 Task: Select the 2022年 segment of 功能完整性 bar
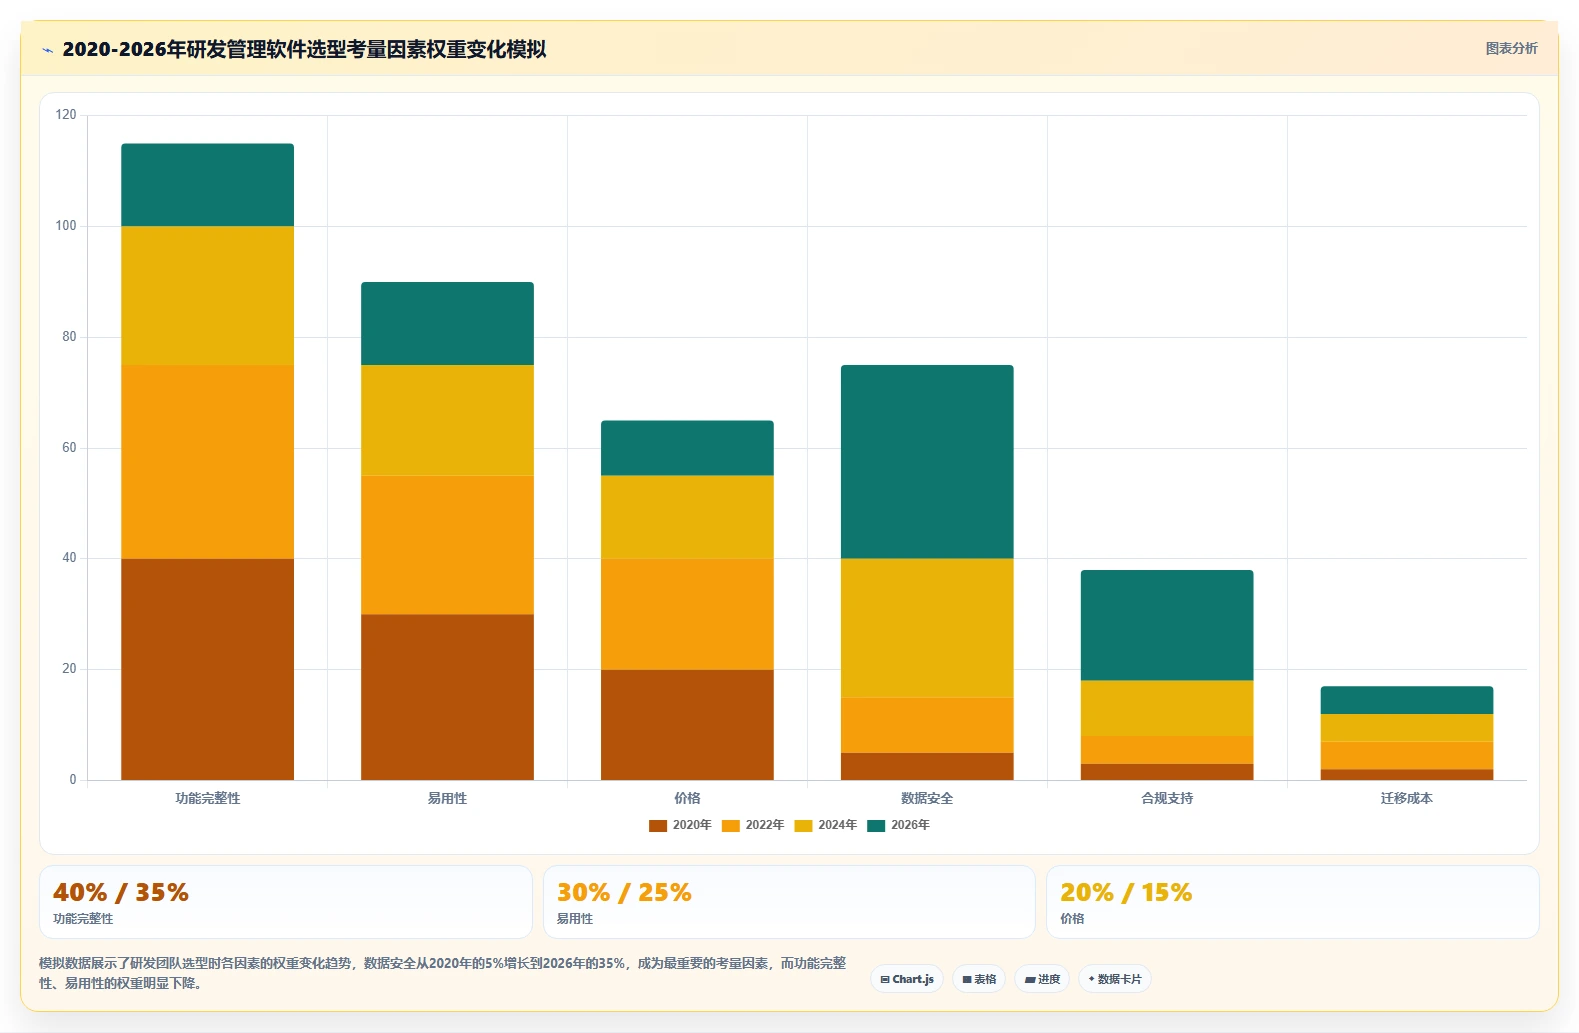click(x=208, y=462)
